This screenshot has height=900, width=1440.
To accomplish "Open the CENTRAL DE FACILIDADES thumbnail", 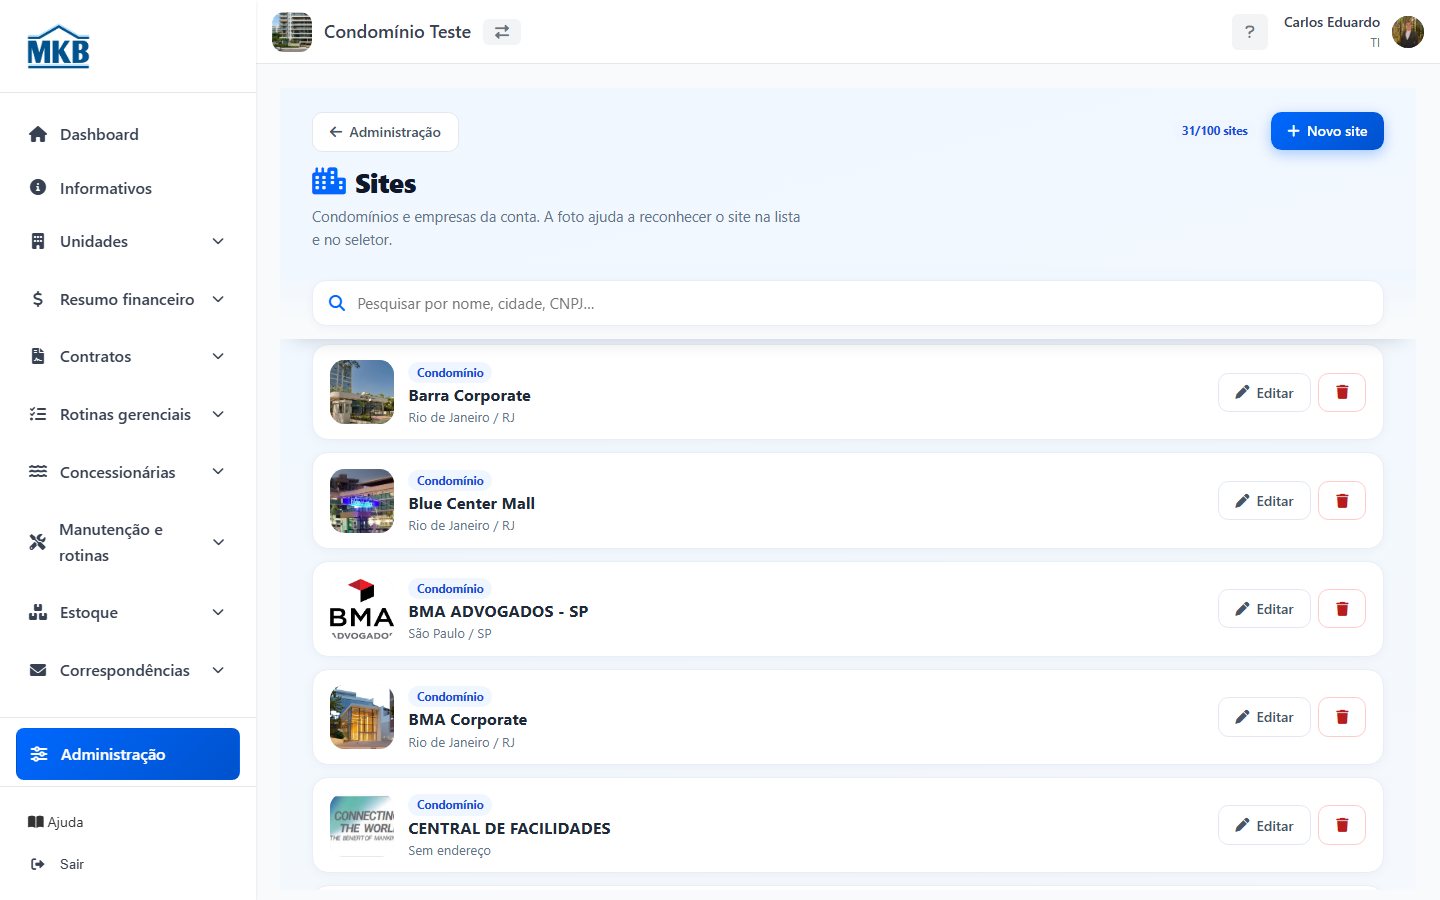I will (362, 825).
